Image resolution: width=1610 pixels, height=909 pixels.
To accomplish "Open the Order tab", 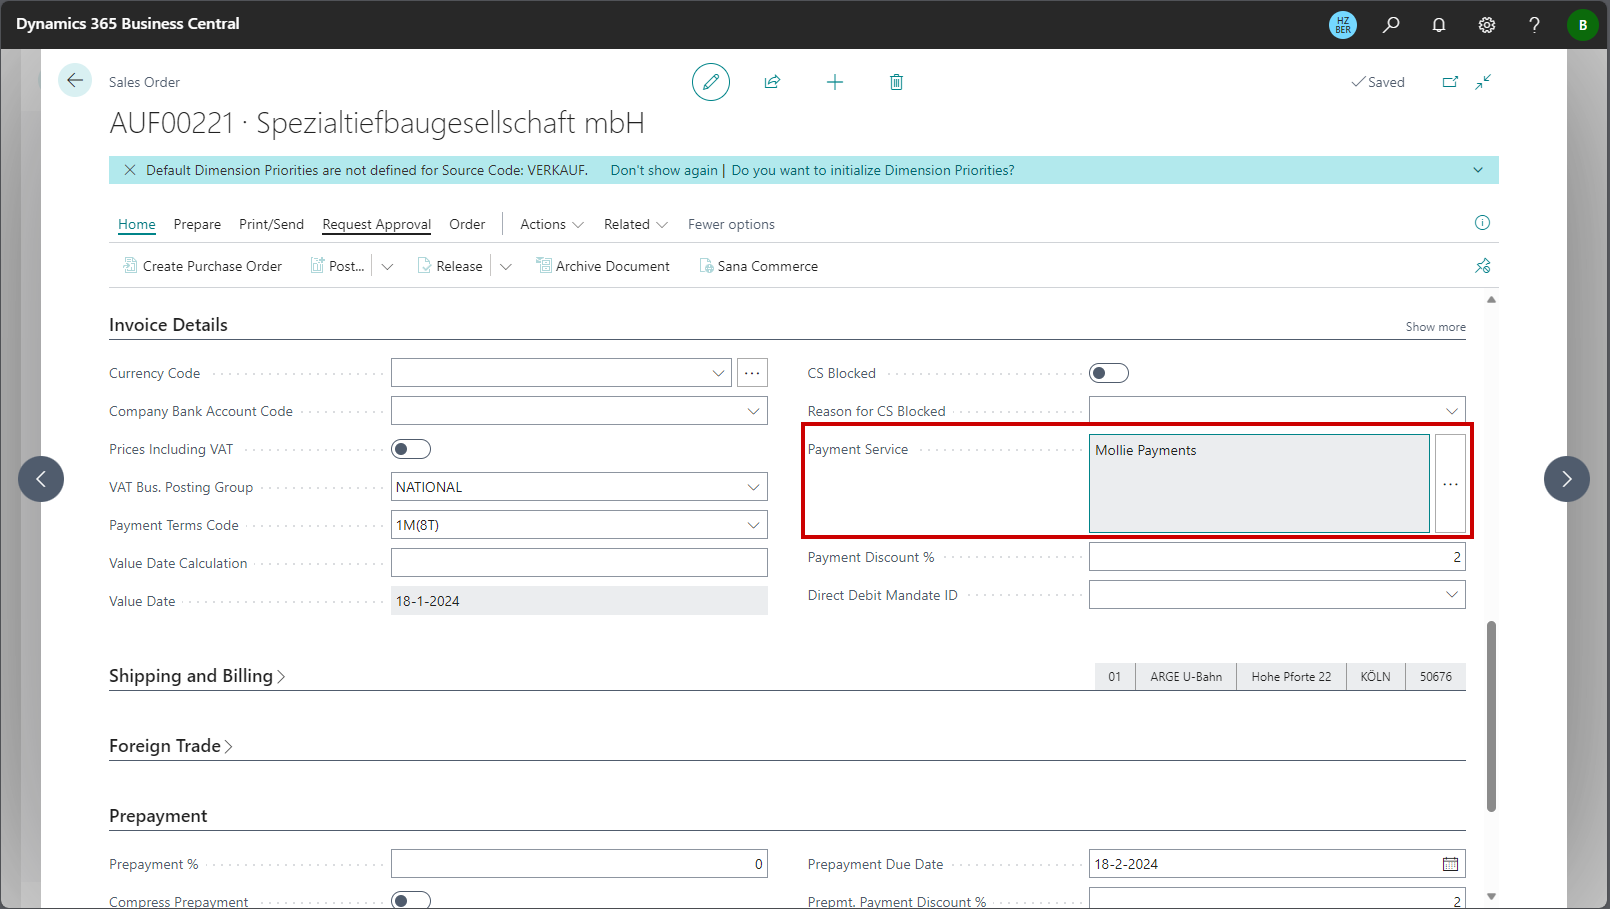I will click(x=467, y=224).
